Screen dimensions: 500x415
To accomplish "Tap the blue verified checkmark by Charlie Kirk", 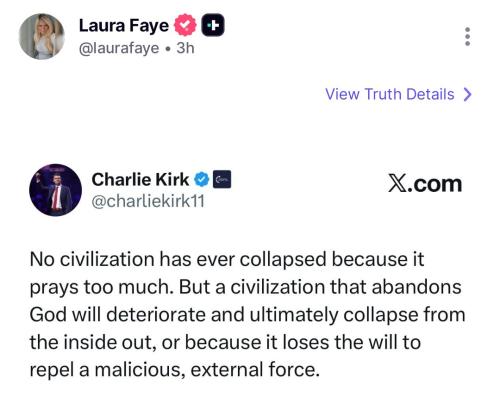I will (x=201, y=180).
